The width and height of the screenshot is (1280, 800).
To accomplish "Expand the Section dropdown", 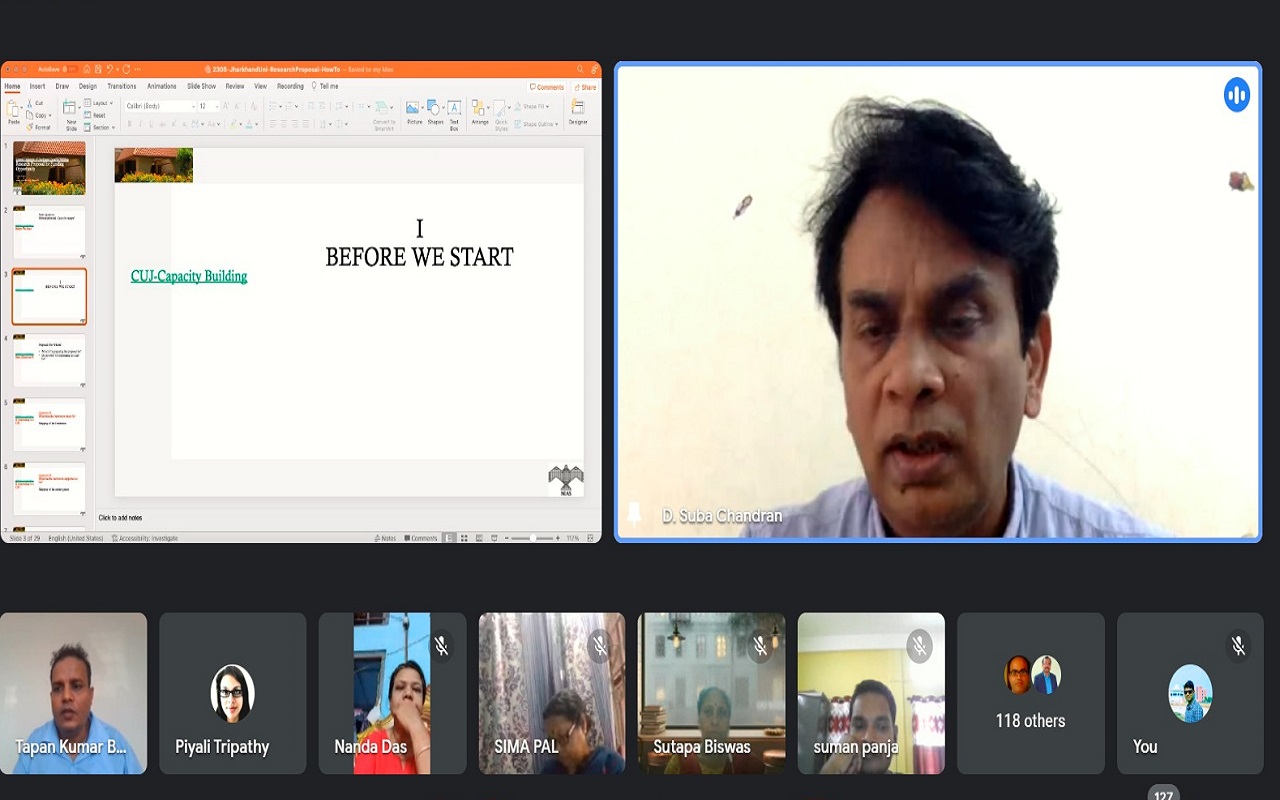I will click(100, 127).
